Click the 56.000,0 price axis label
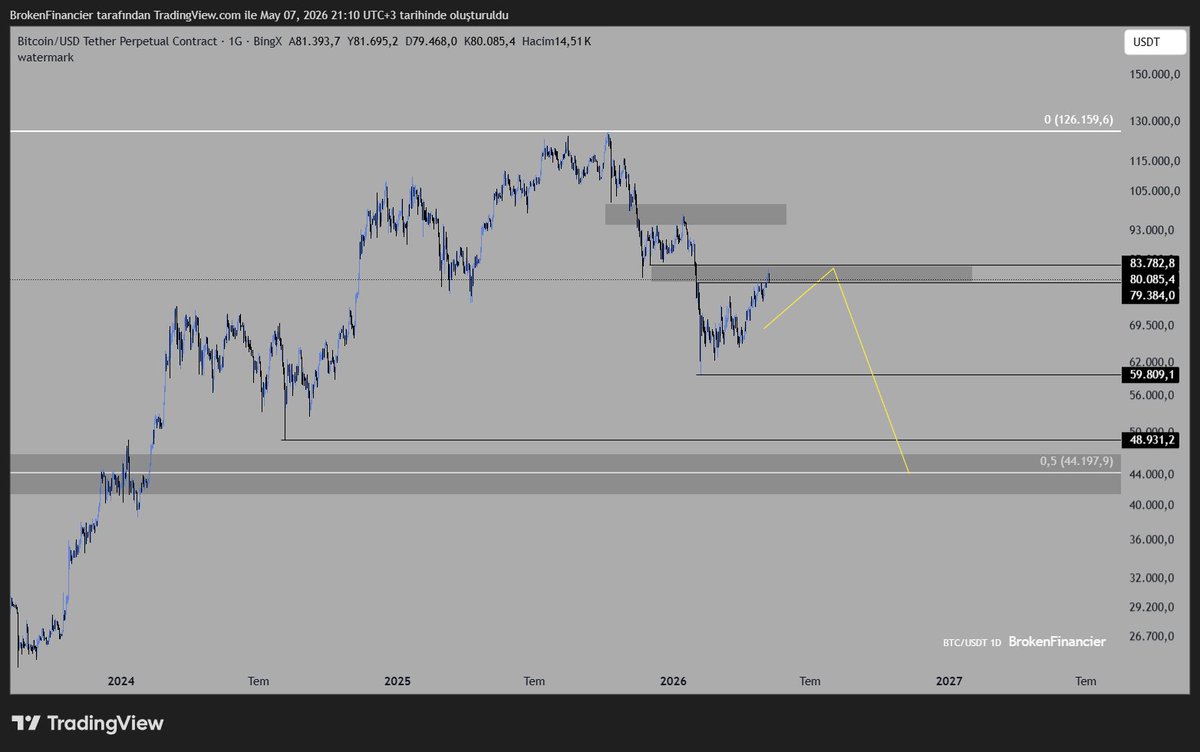 tap(1153, 396)
